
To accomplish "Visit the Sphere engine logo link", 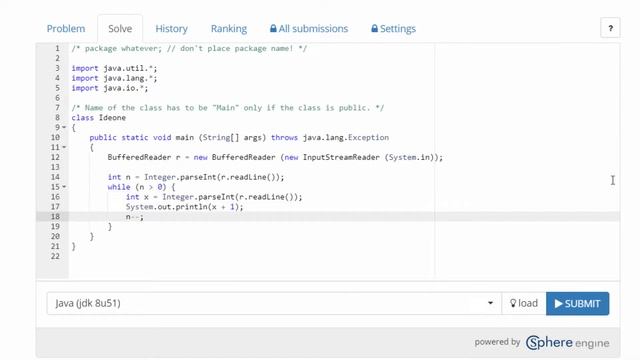I will coord(567,342).
